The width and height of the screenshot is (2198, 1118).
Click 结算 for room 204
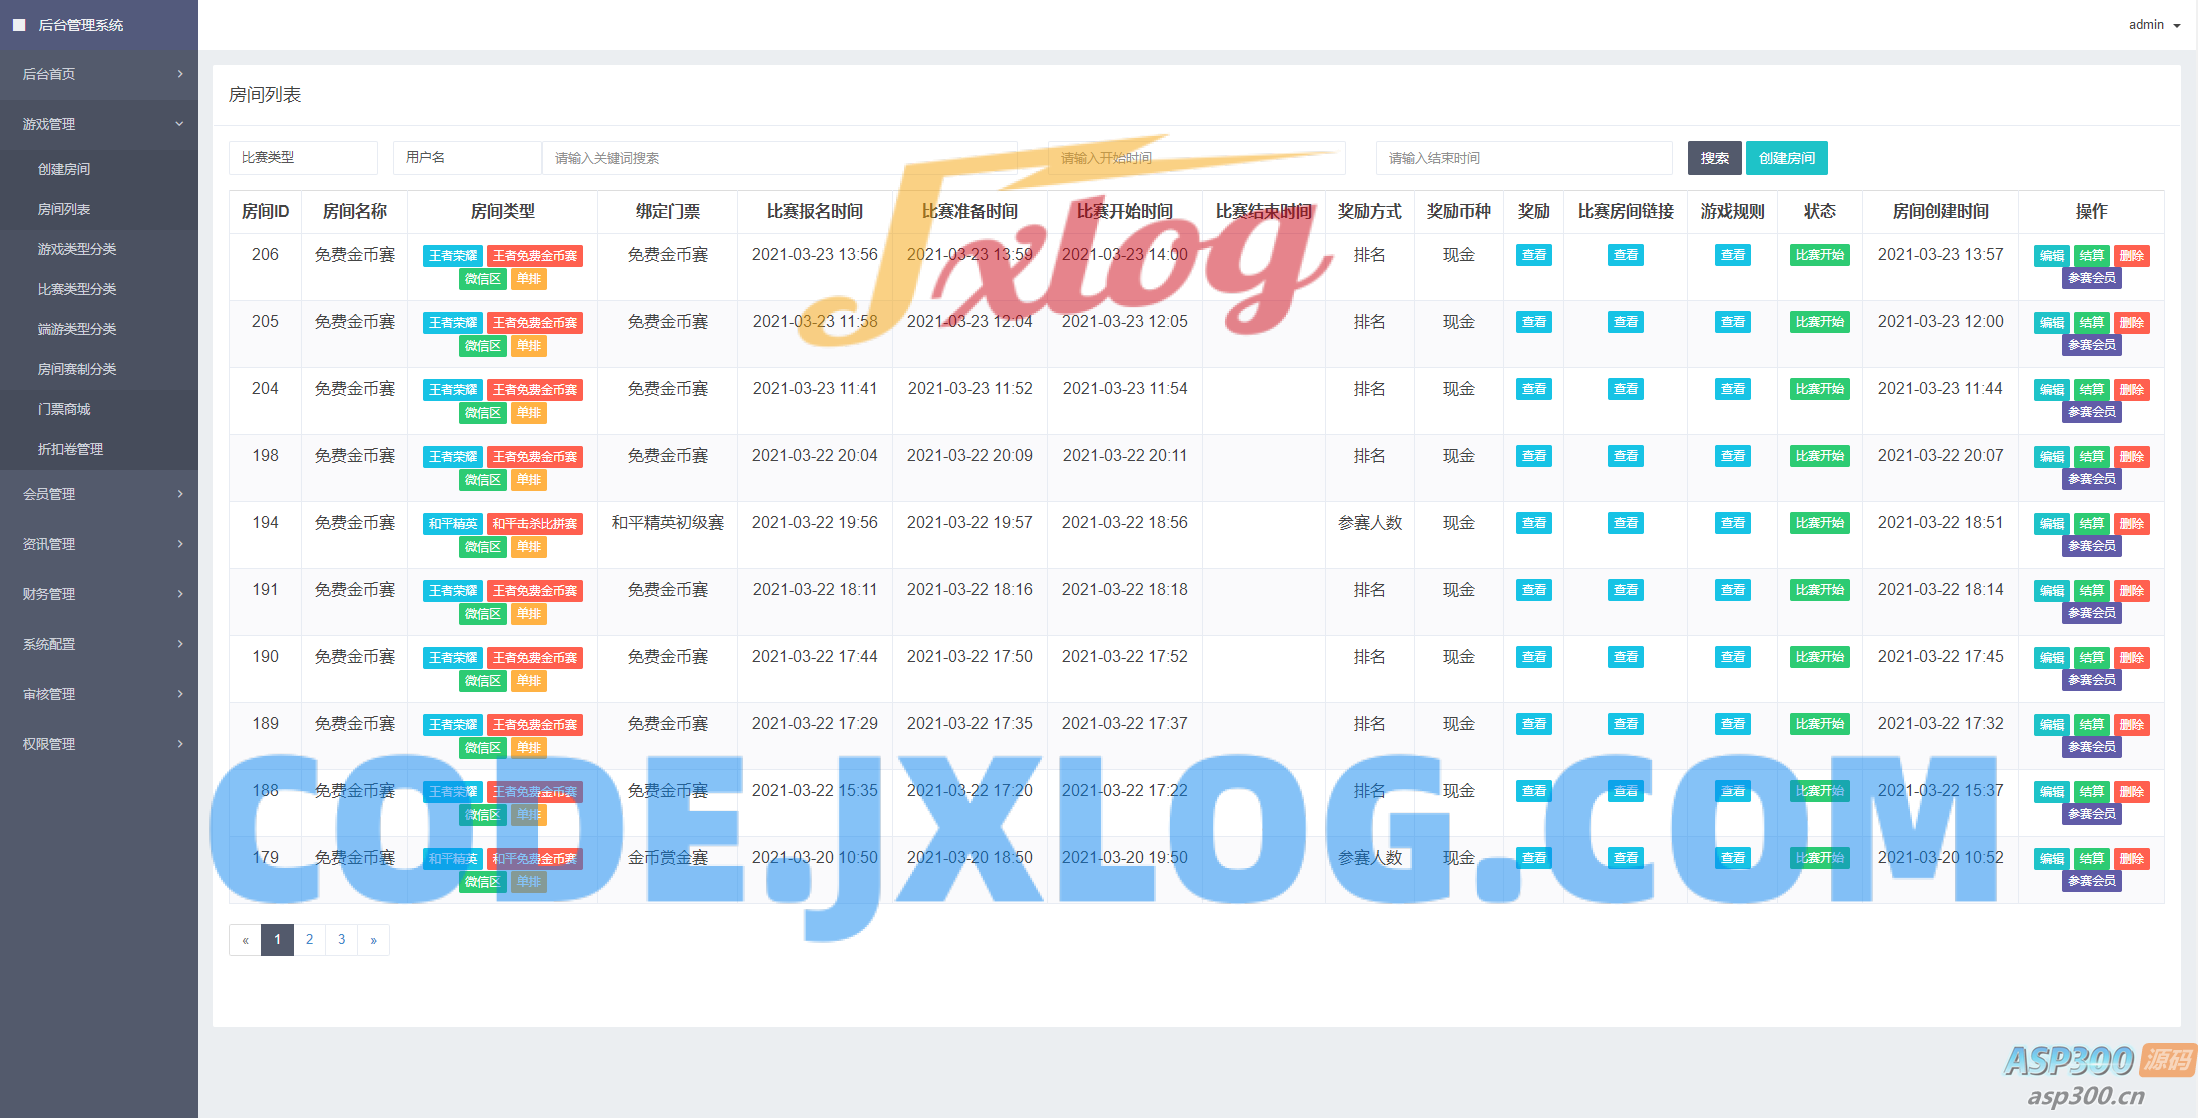[2091, 390]
